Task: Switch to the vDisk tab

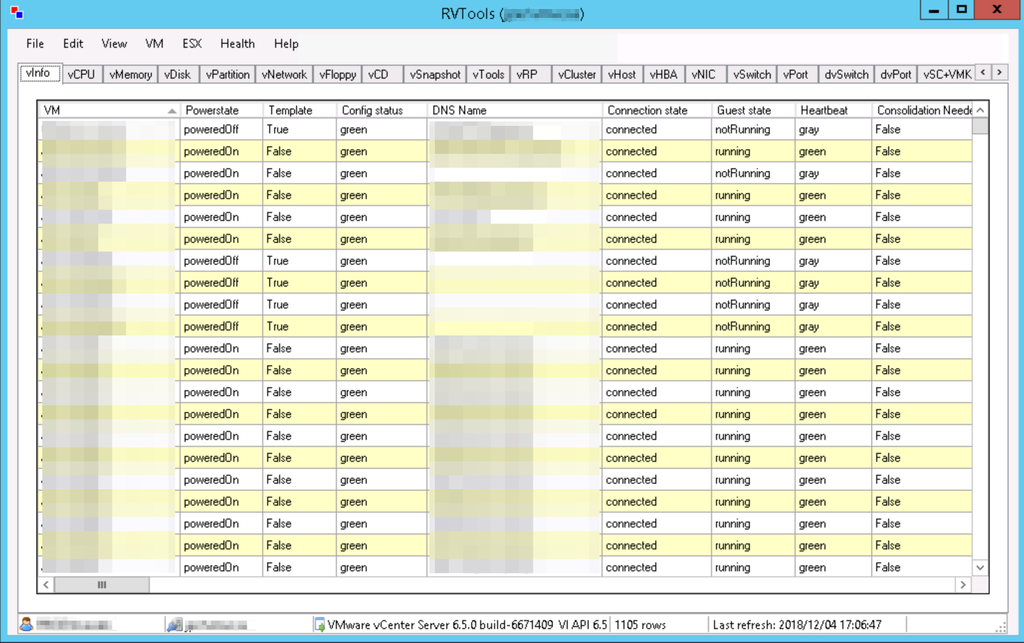Action: click(x=178, y=74)
